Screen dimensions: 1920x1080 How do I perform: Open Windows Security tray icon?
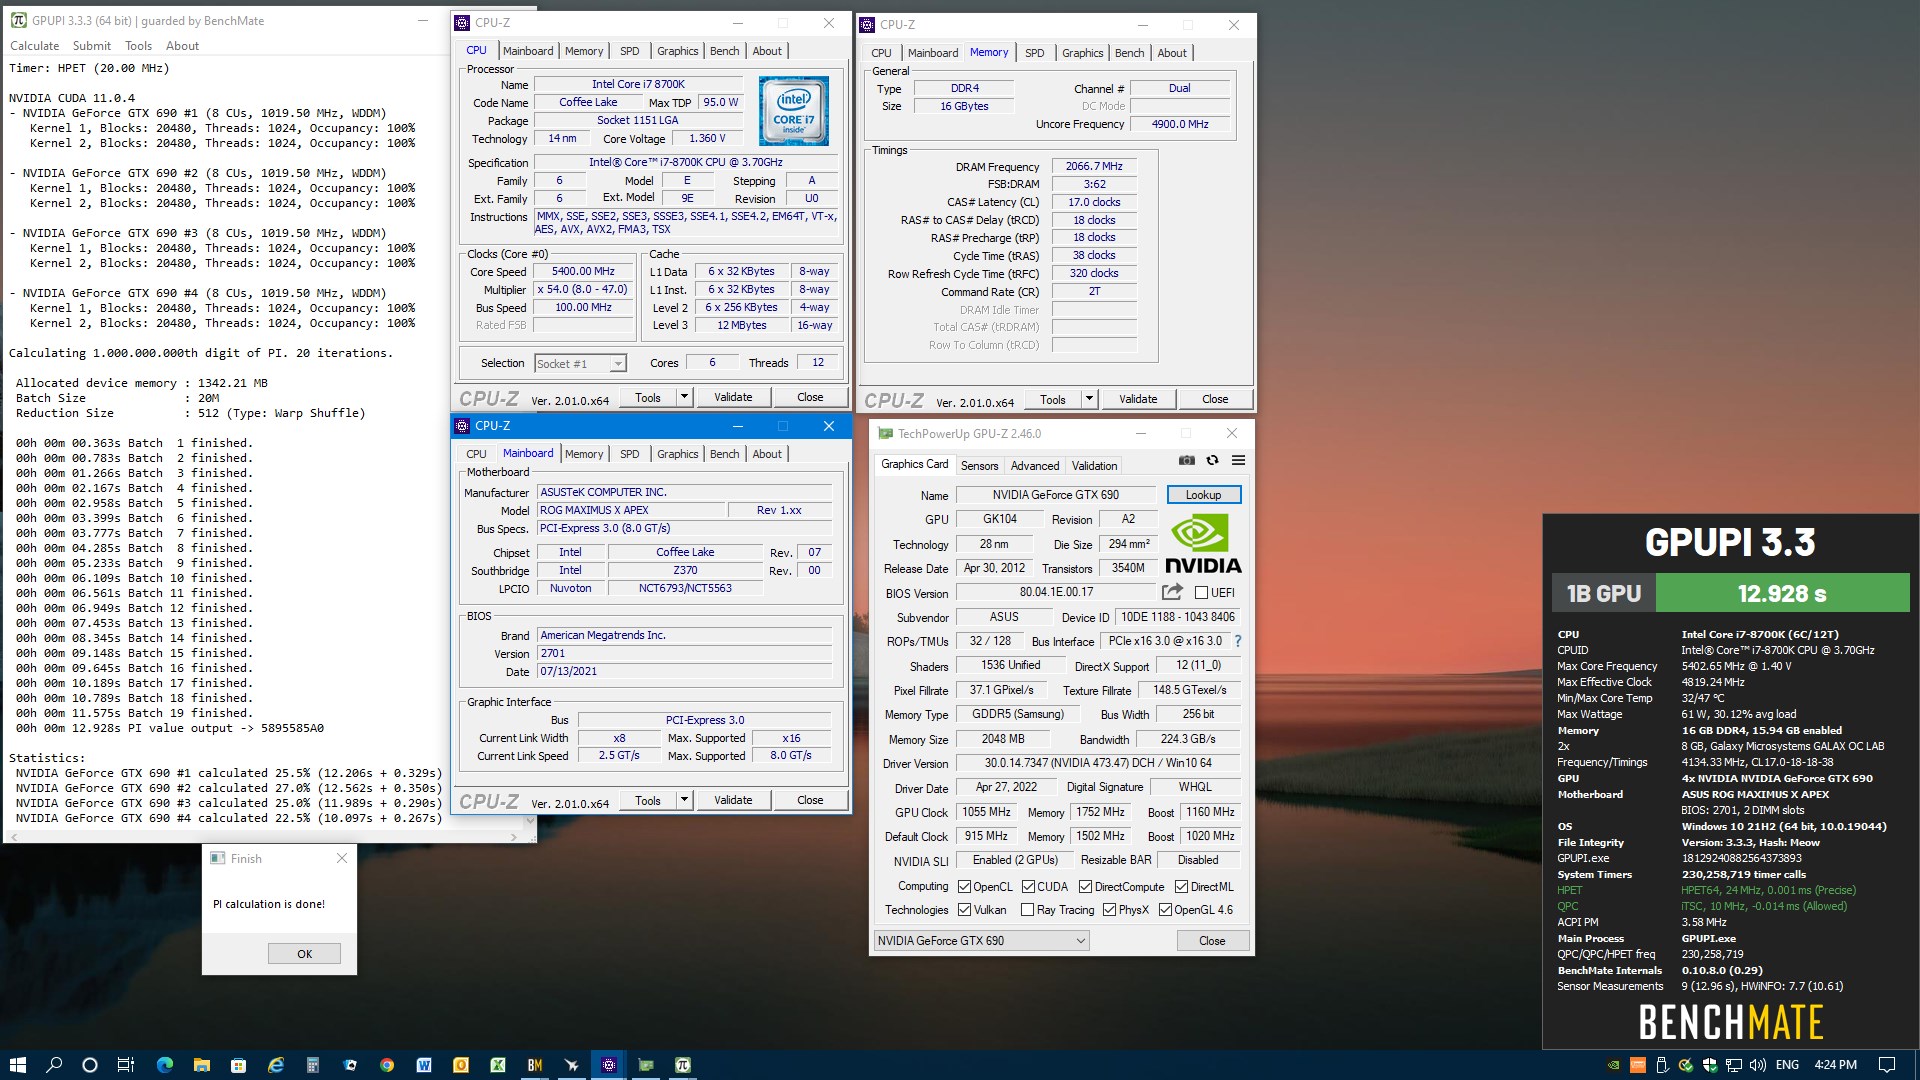coord(1710,1065)
